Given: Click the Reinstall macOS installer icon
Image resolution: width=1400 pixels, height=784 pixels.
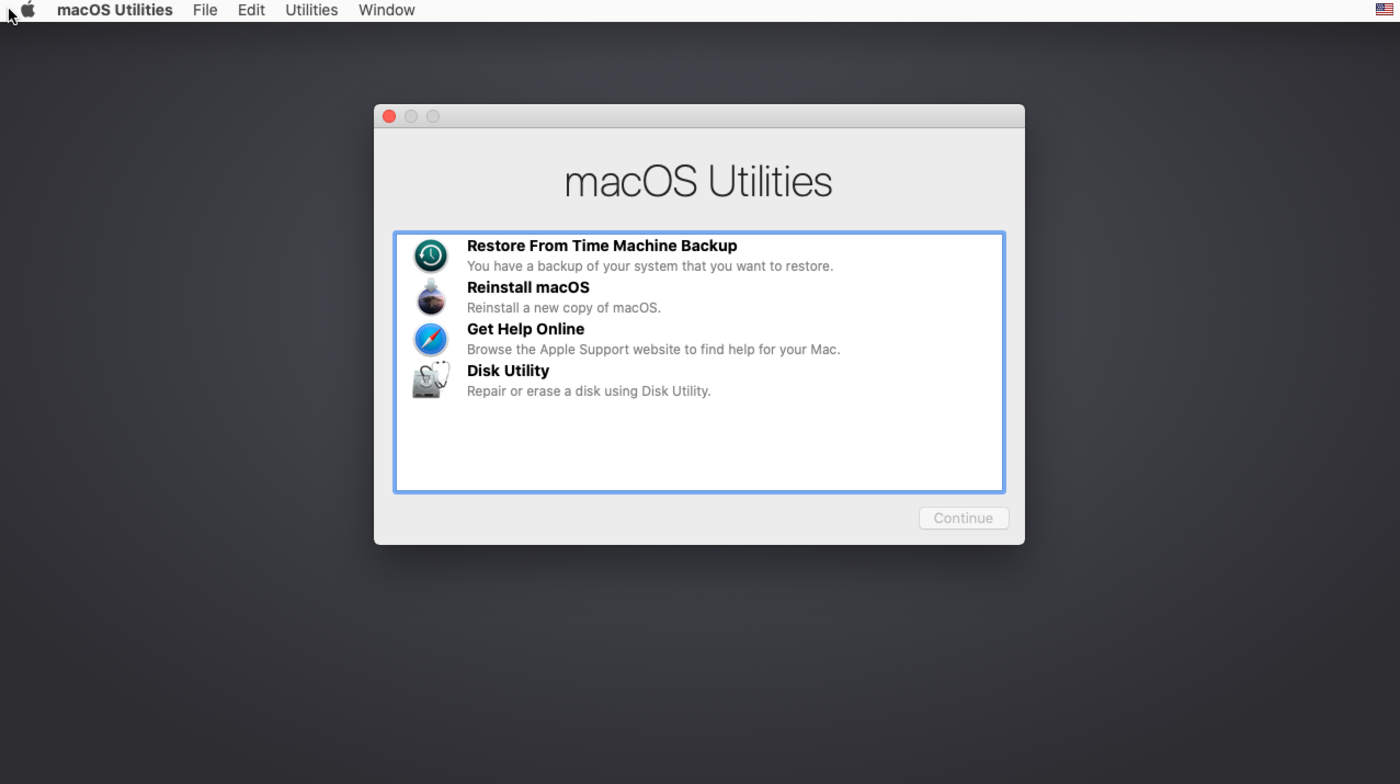Looking at the screenshot, I should [430, 297].
